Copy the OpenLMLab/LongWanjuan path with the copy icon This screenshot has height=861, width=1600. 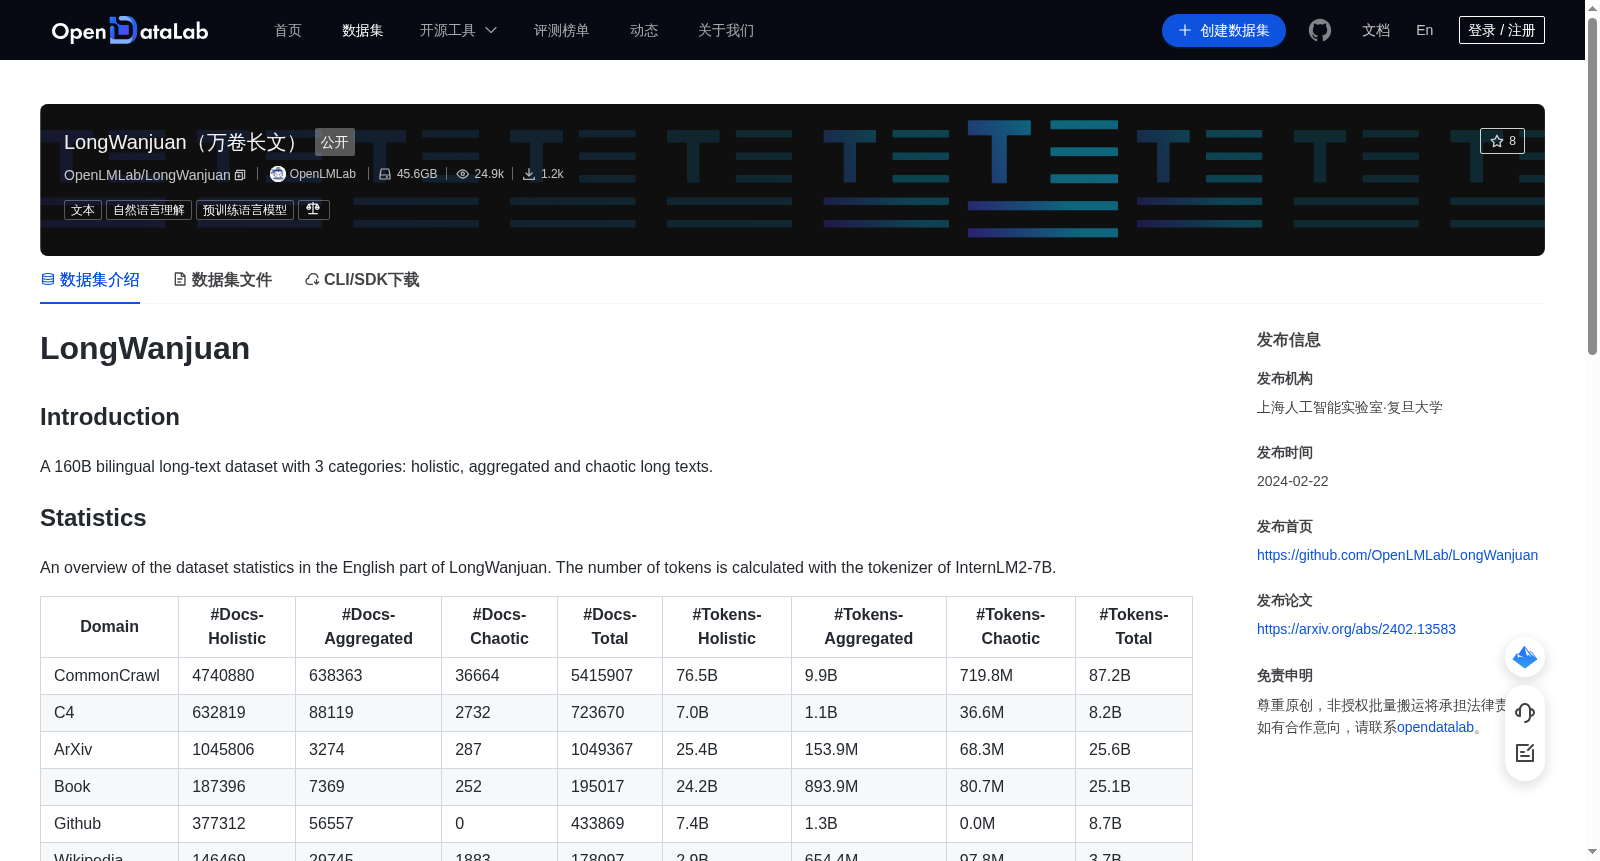pos(240,175)
